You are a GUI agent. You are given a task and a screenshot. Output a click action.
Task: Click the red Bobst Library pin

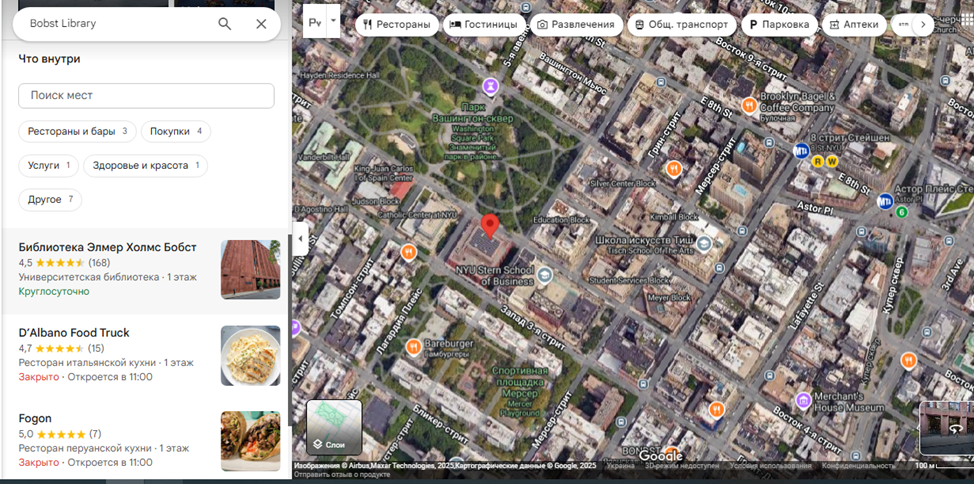[x=491, y=226]
